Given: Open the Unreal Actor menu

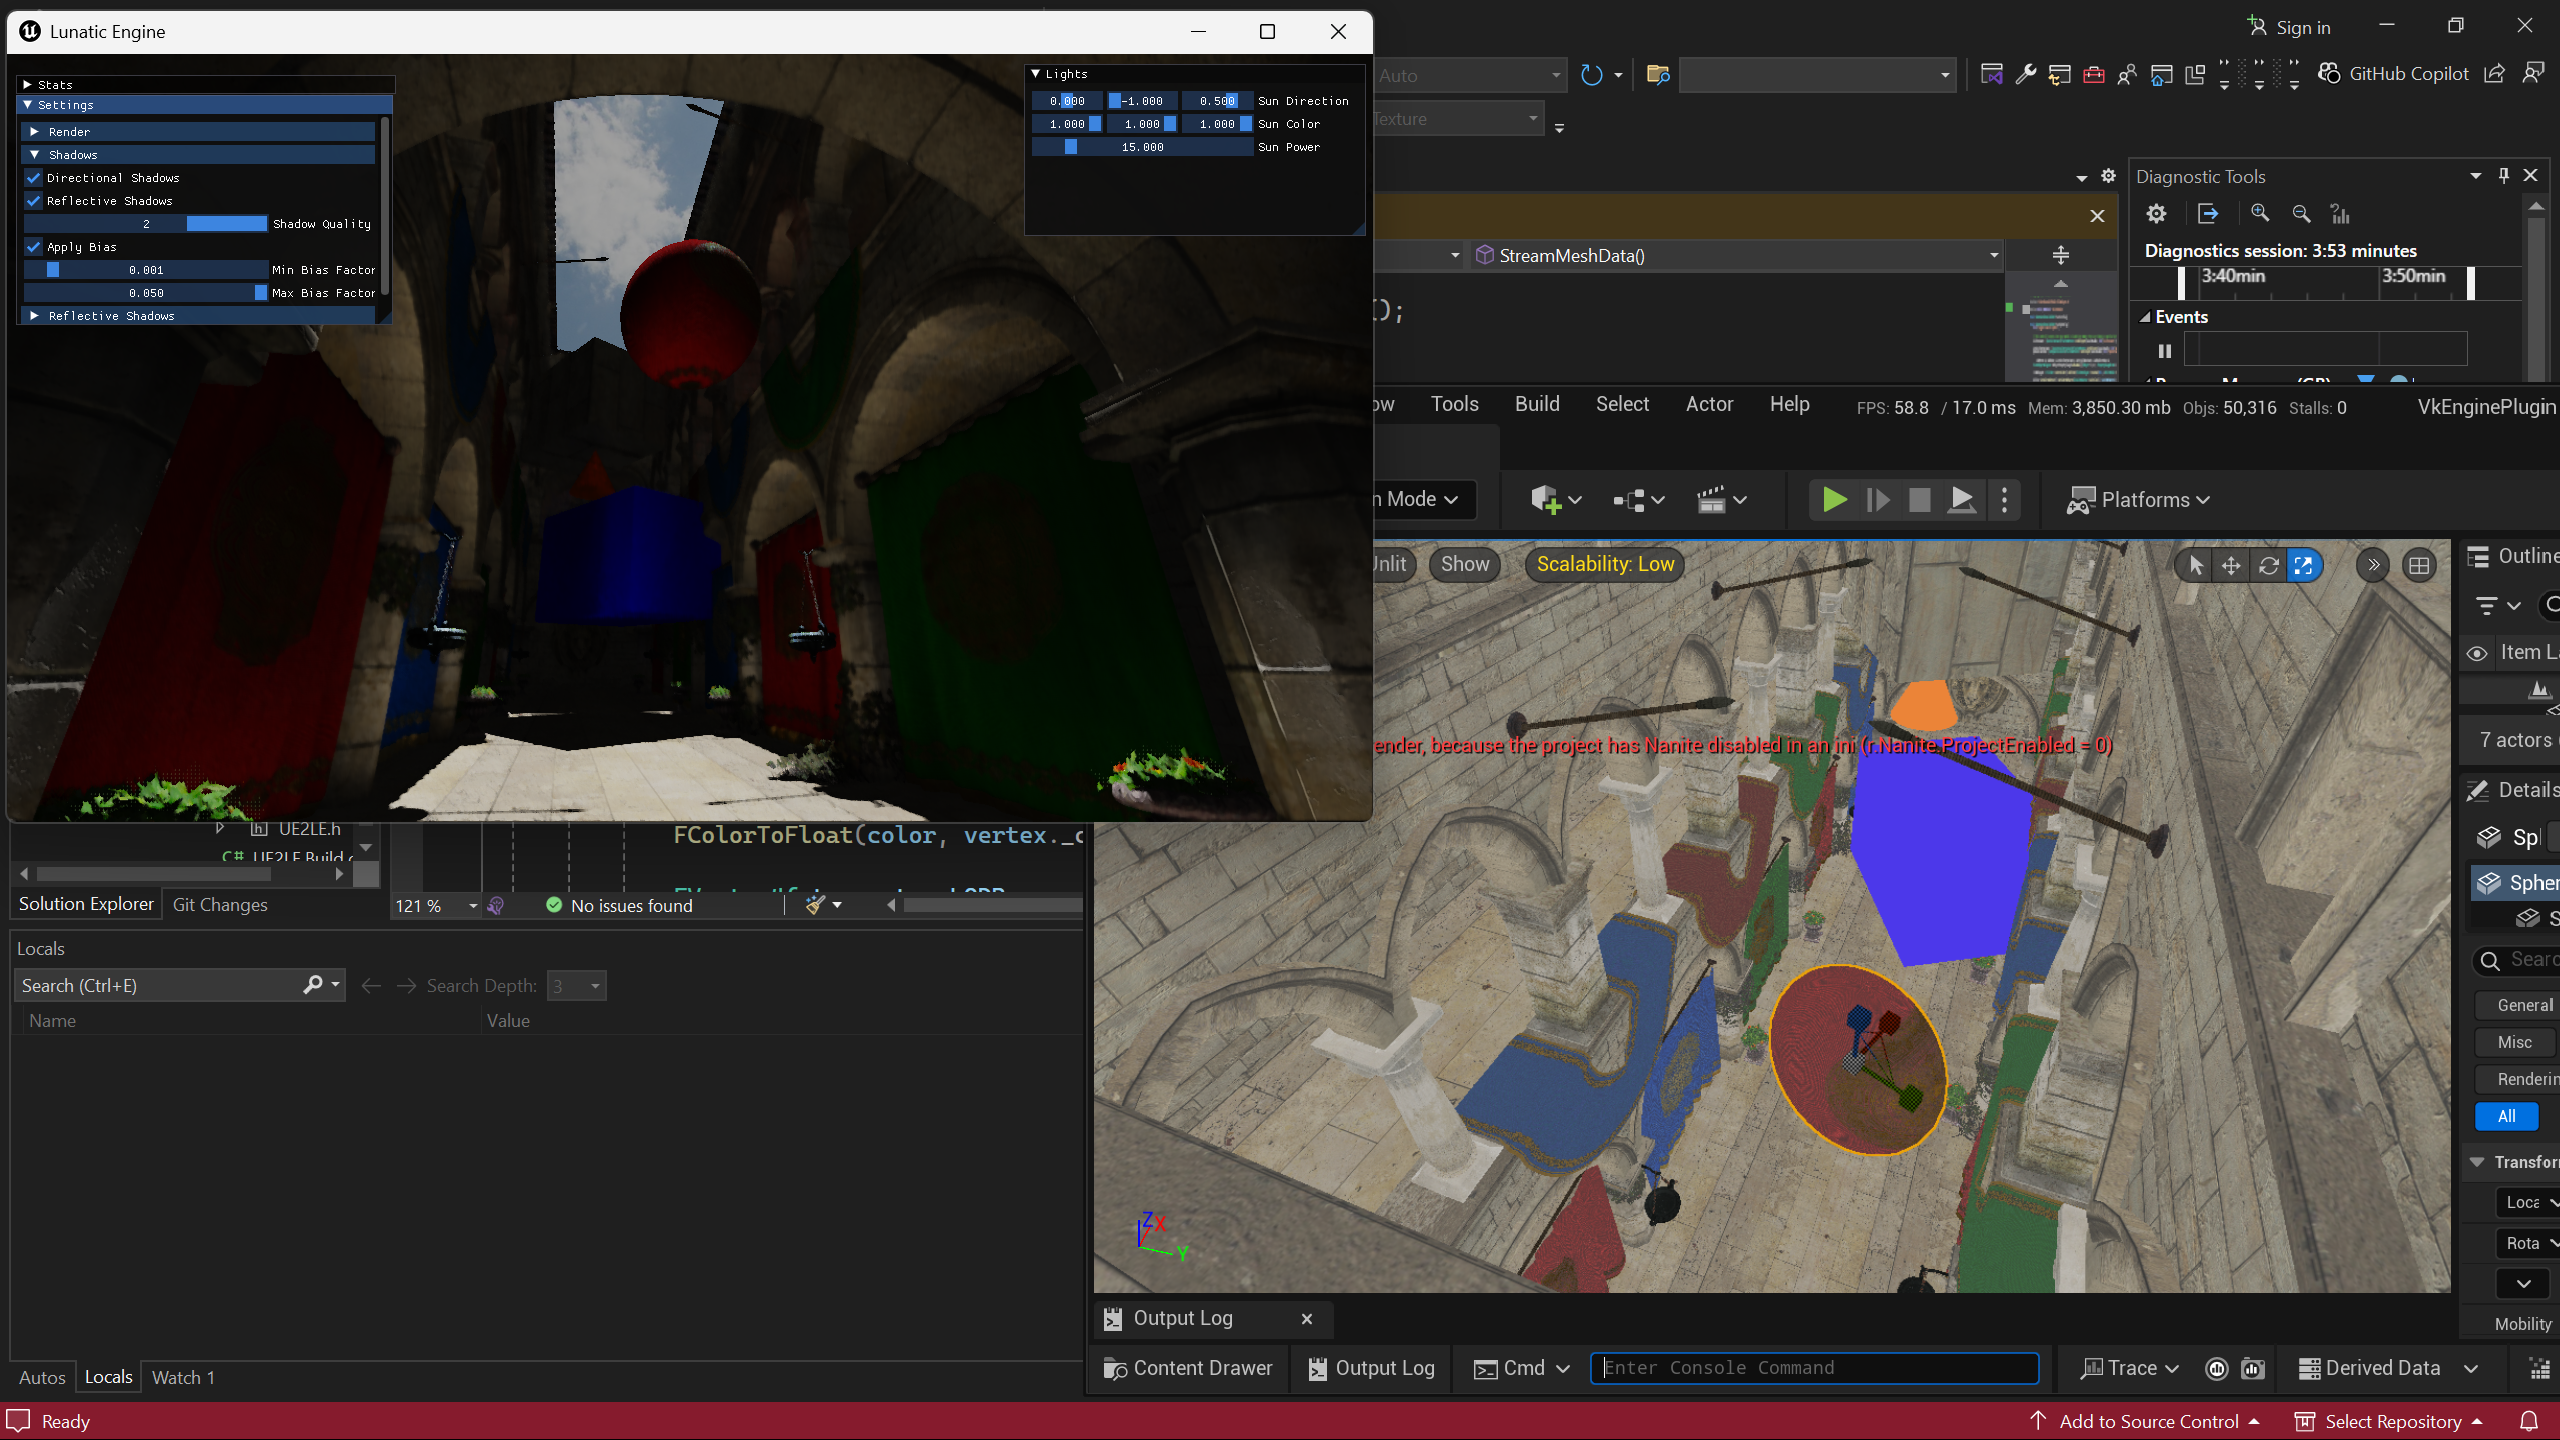Looking at the screenshot, I should (1709, 404).
